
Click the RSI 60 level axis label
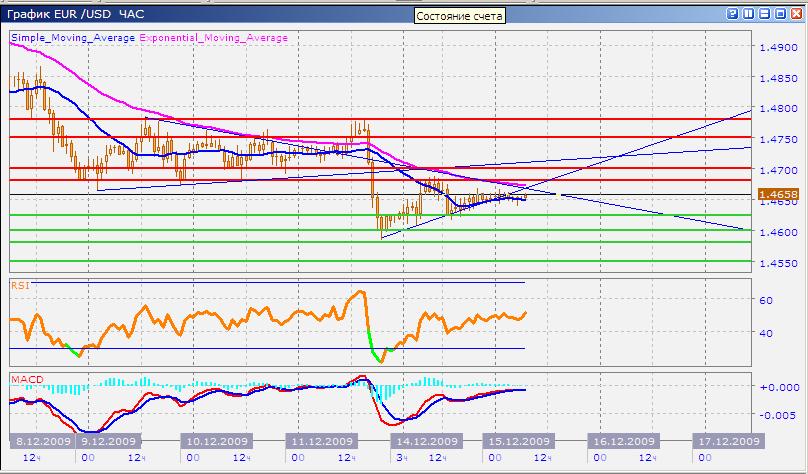pyautogui.click(x=766, y=300)
